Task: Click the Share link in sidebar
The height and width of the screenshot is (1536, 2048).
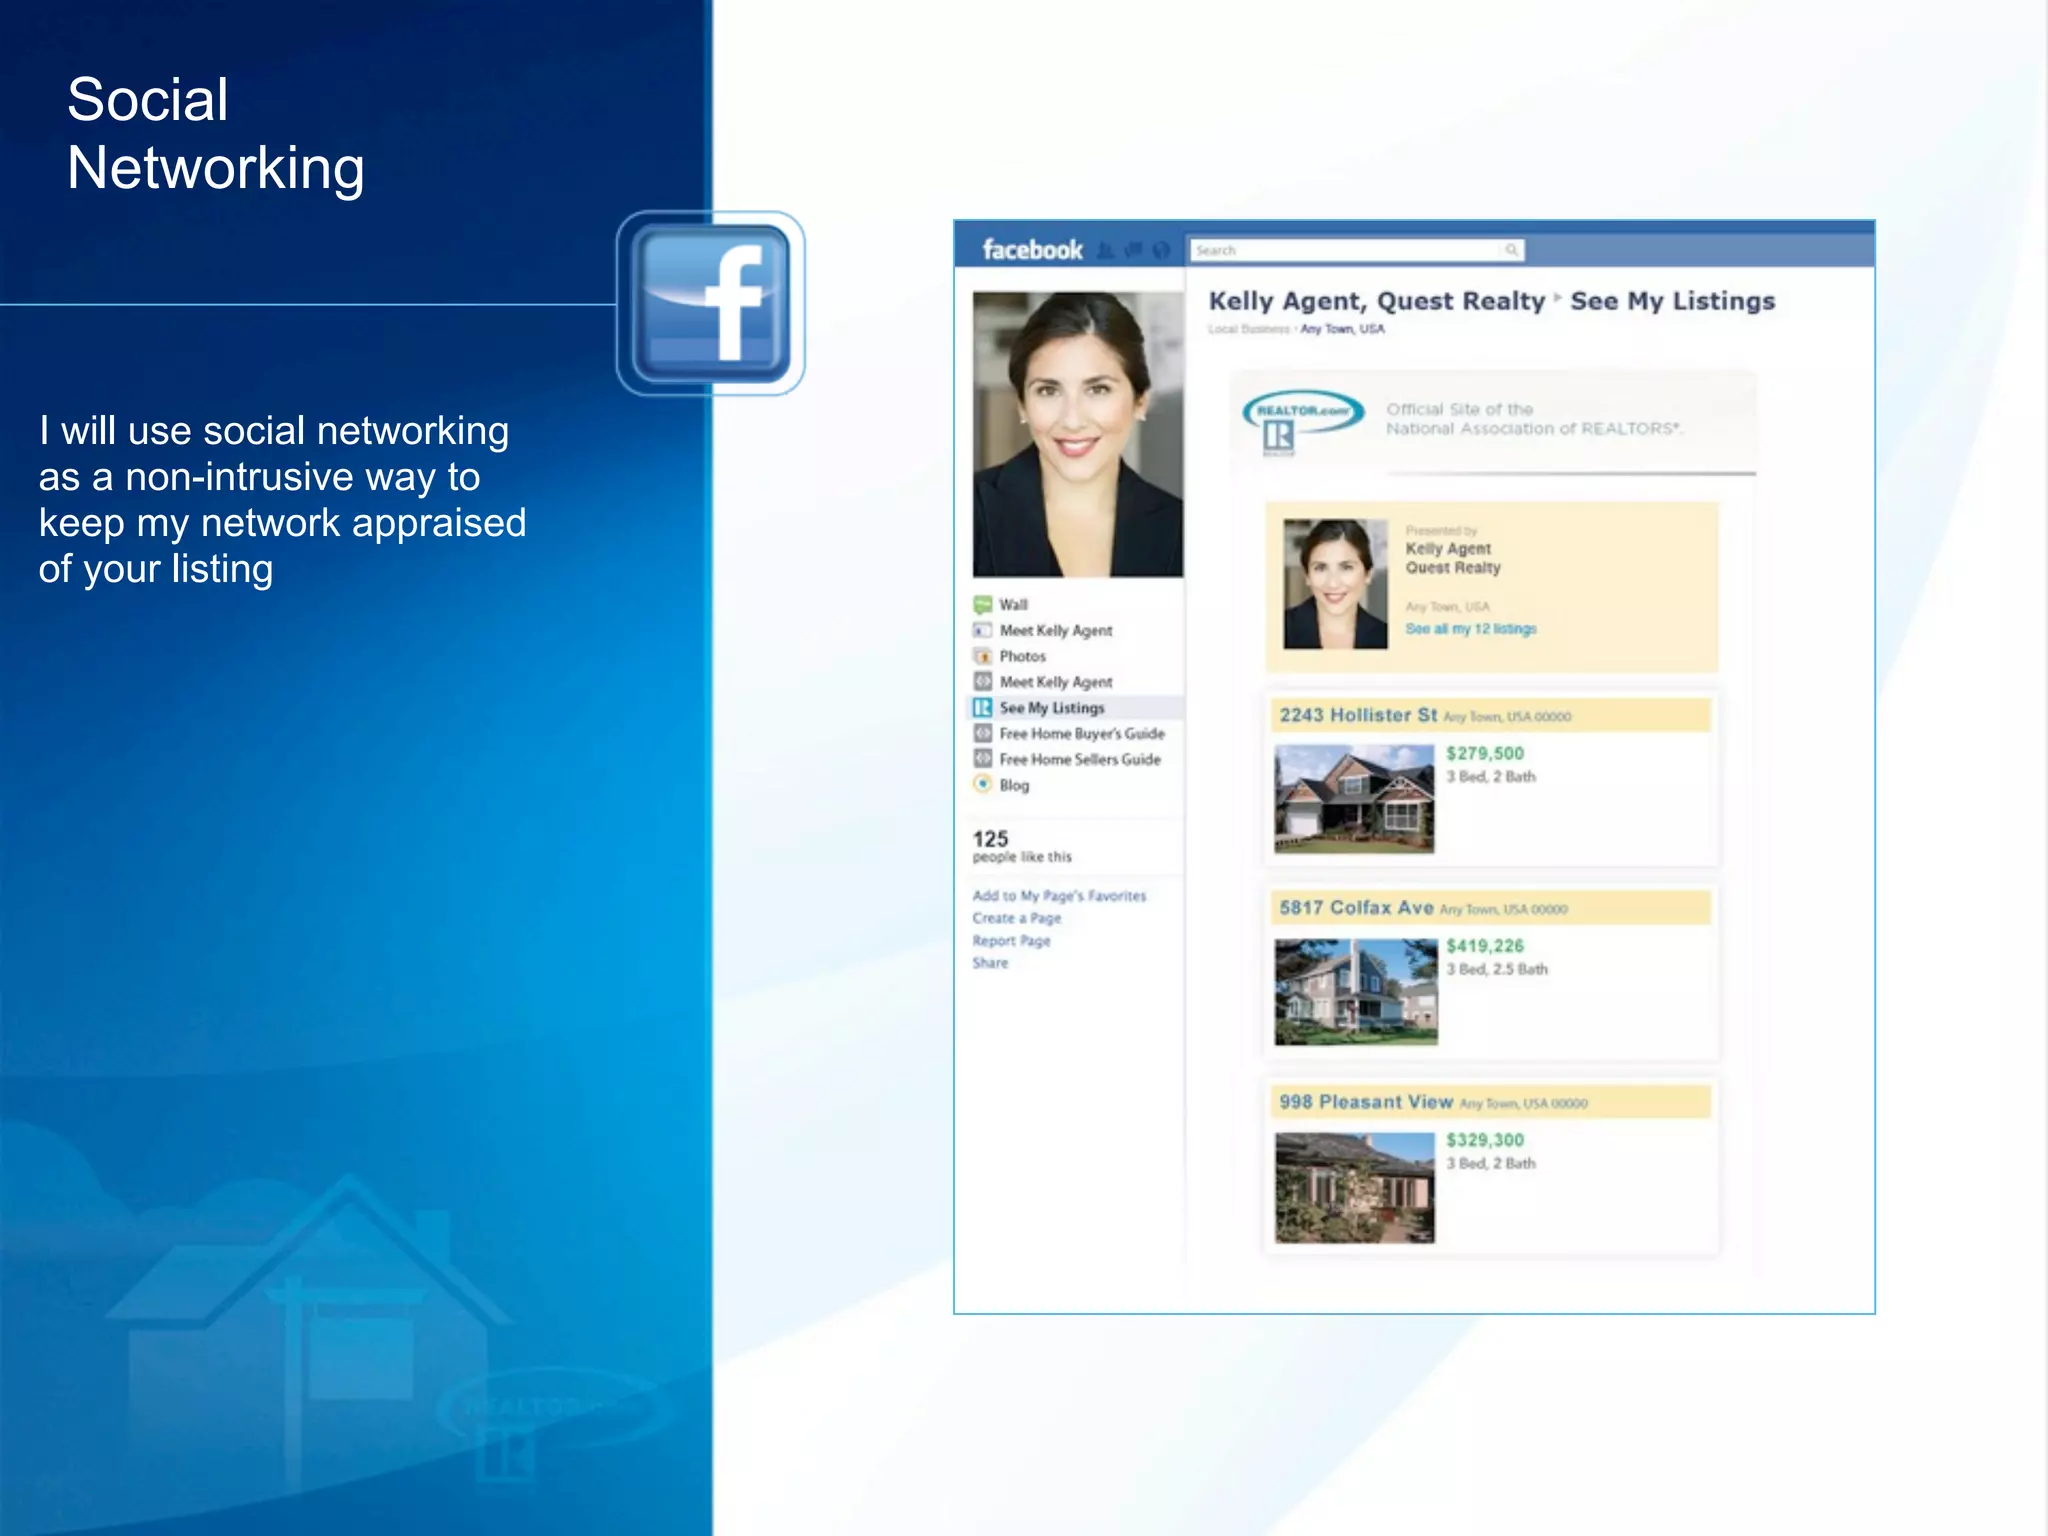Action: pyautogui.click(x=990, y=963)
